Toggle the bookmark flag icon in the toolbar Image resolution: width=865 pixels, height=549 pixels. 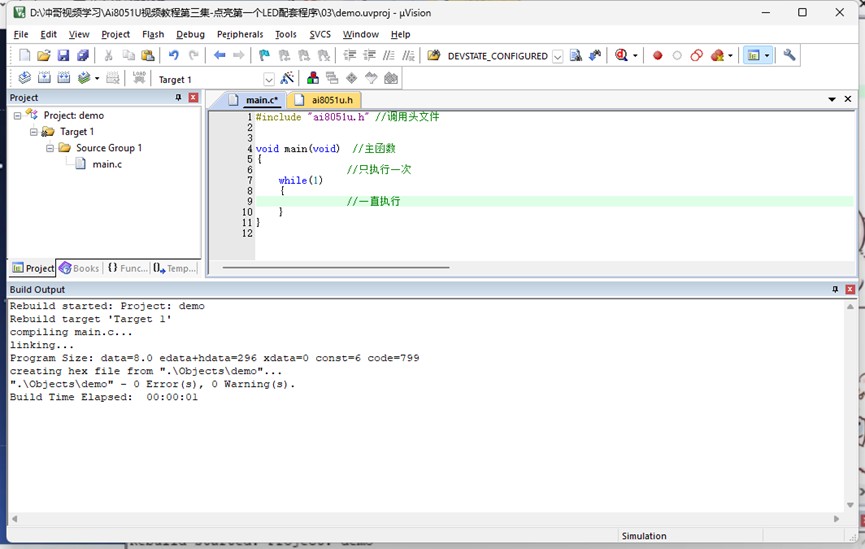[264, 56]
